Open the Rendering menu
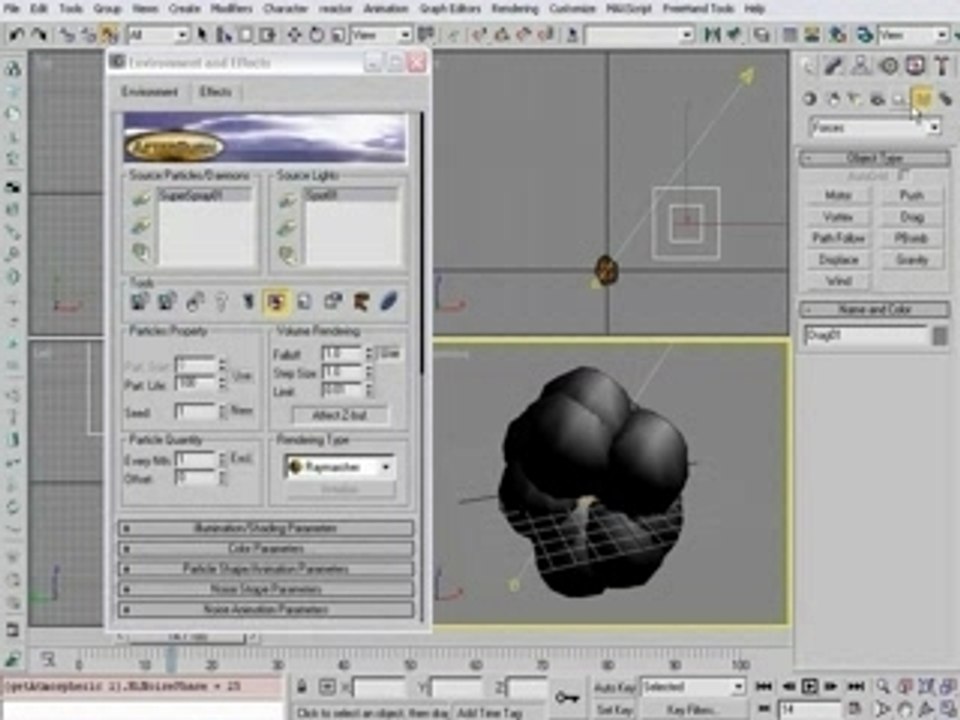Image resolution: width=960 pixels, height=720 pixels. [x=515, y=9]
